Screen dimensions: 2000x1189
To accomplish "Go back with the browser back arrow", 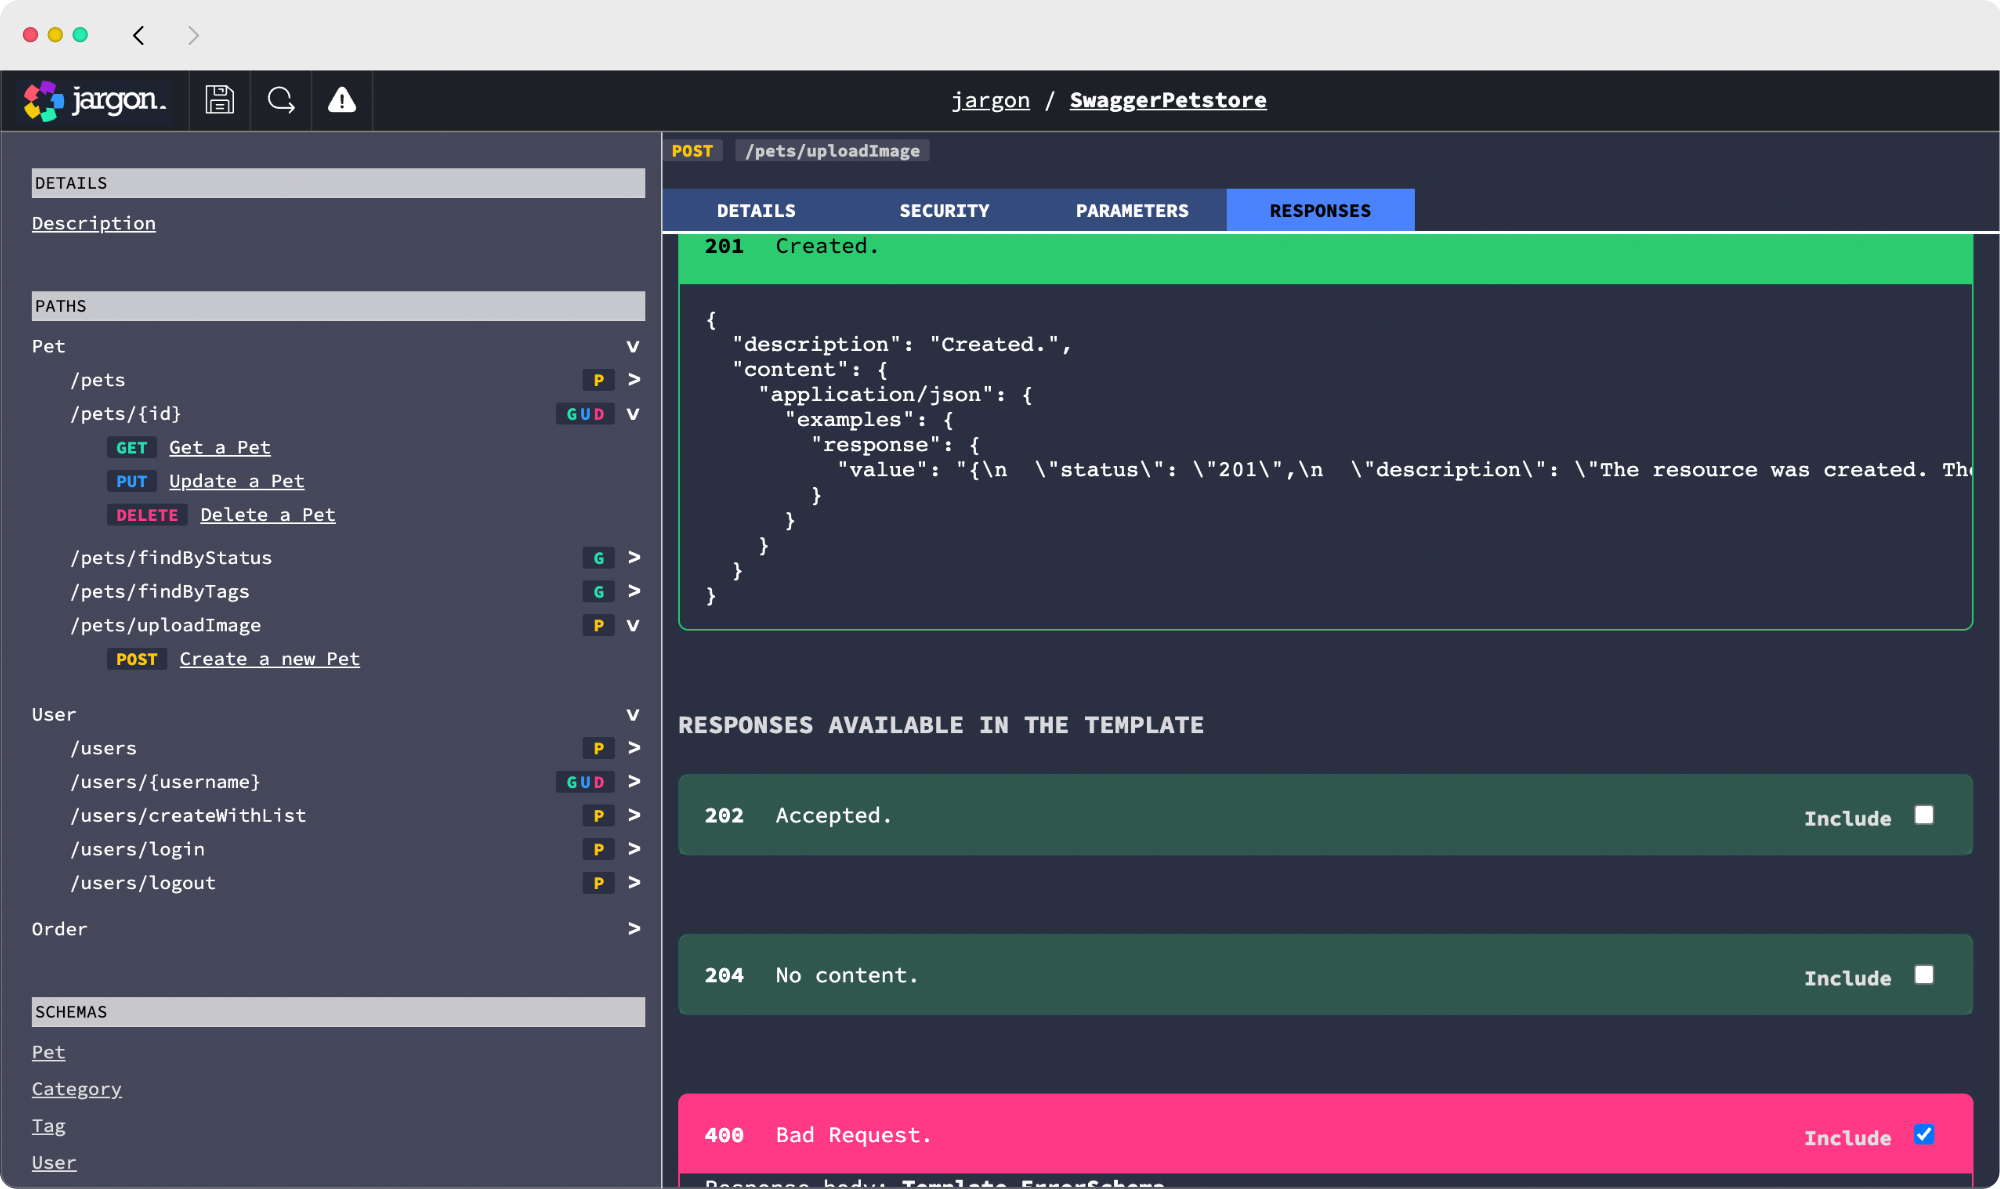I will tap(139, 35).
